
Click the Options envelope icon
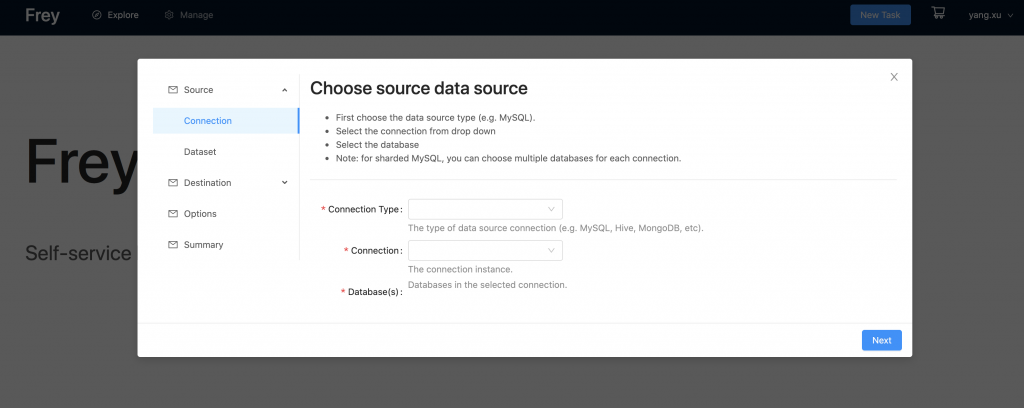[173, 213]
